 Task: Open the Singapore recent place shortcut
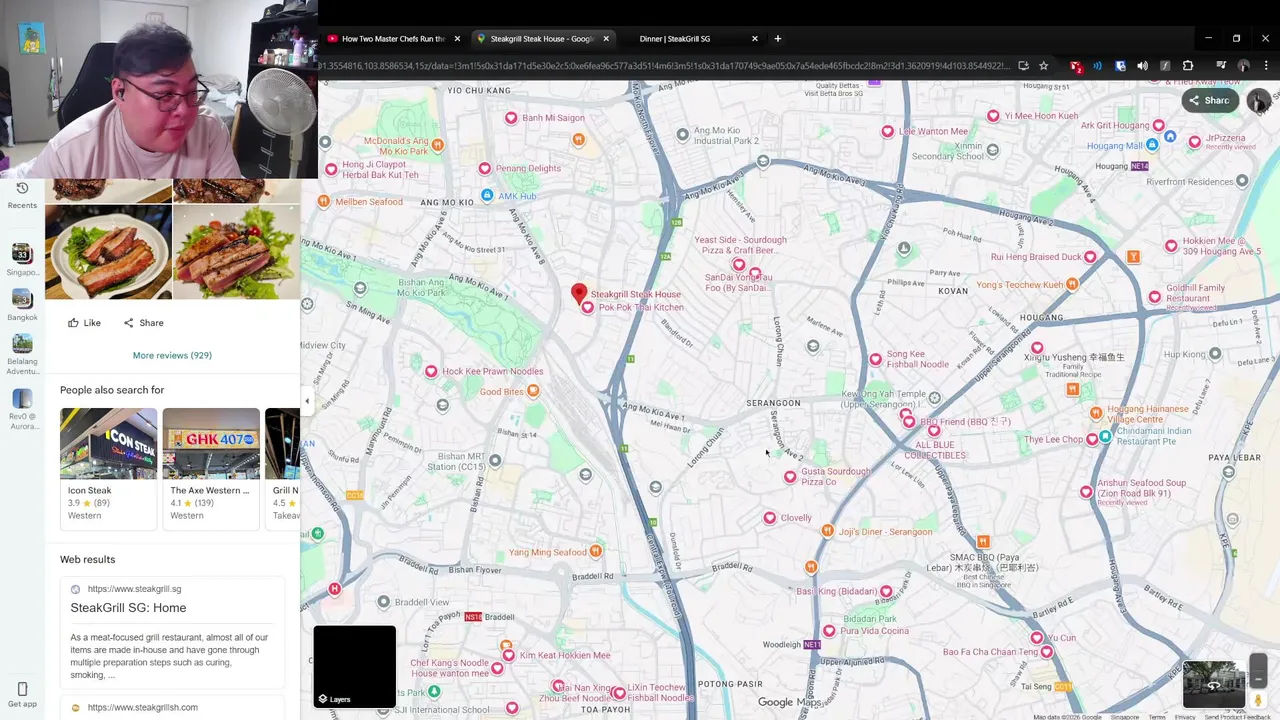[x=22, y=259]
